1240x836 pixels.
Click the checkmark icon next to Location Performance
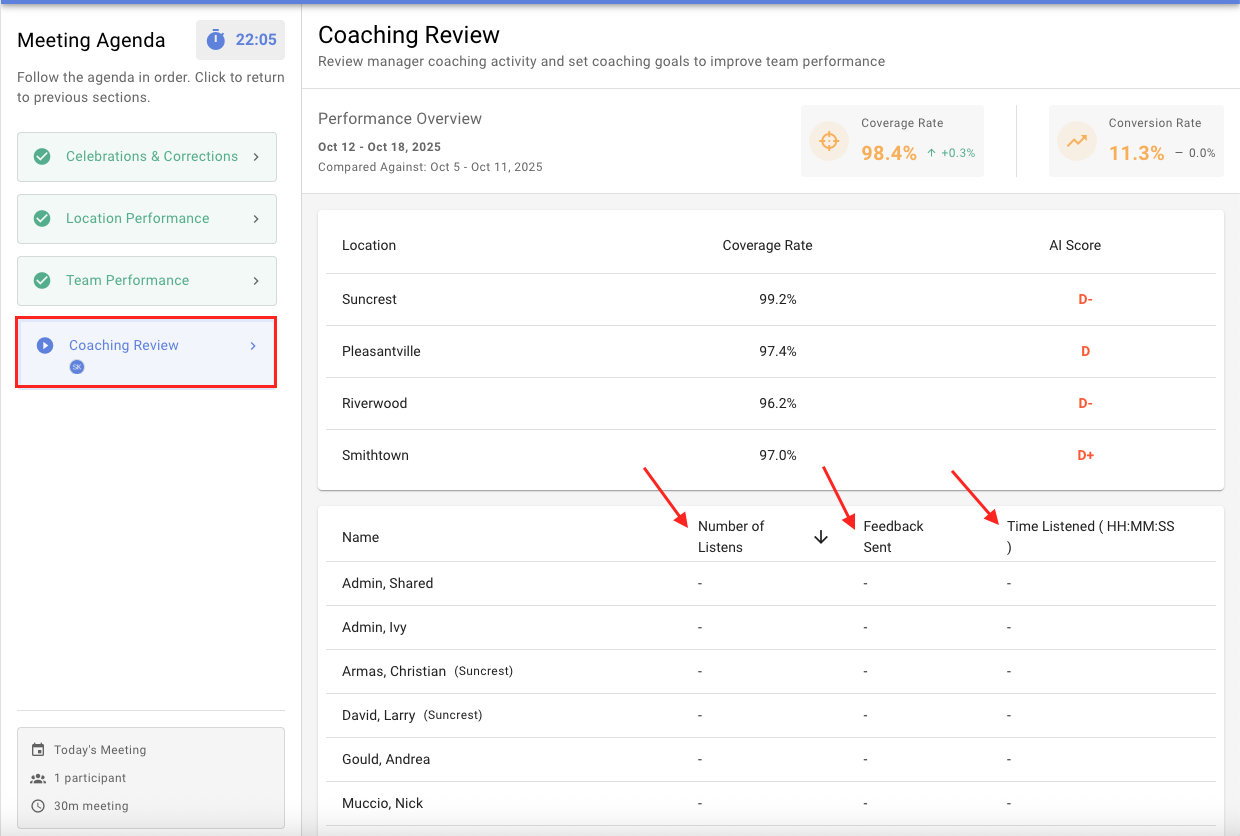(x=42, y=218)
